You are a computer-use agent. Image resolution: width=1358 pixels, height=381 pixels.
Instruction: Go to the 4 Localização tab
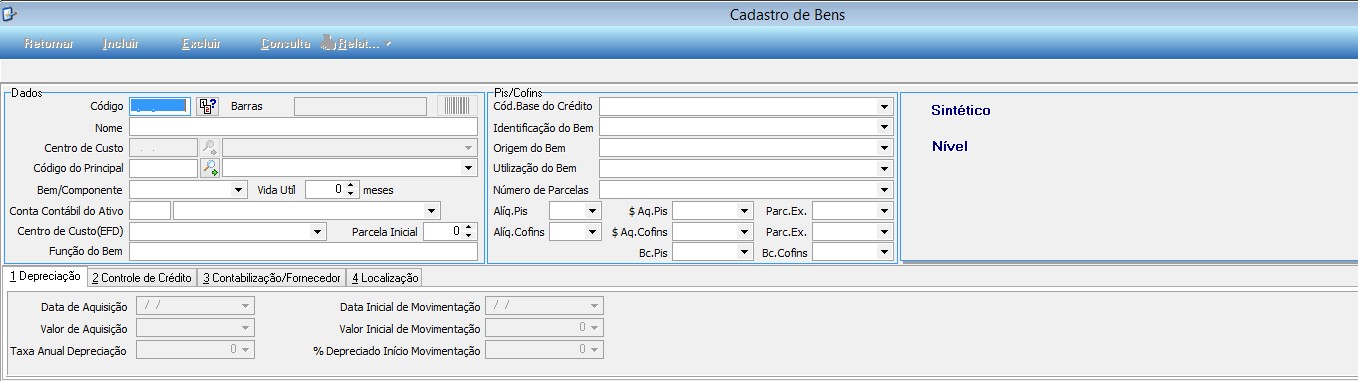pos(385,278)
